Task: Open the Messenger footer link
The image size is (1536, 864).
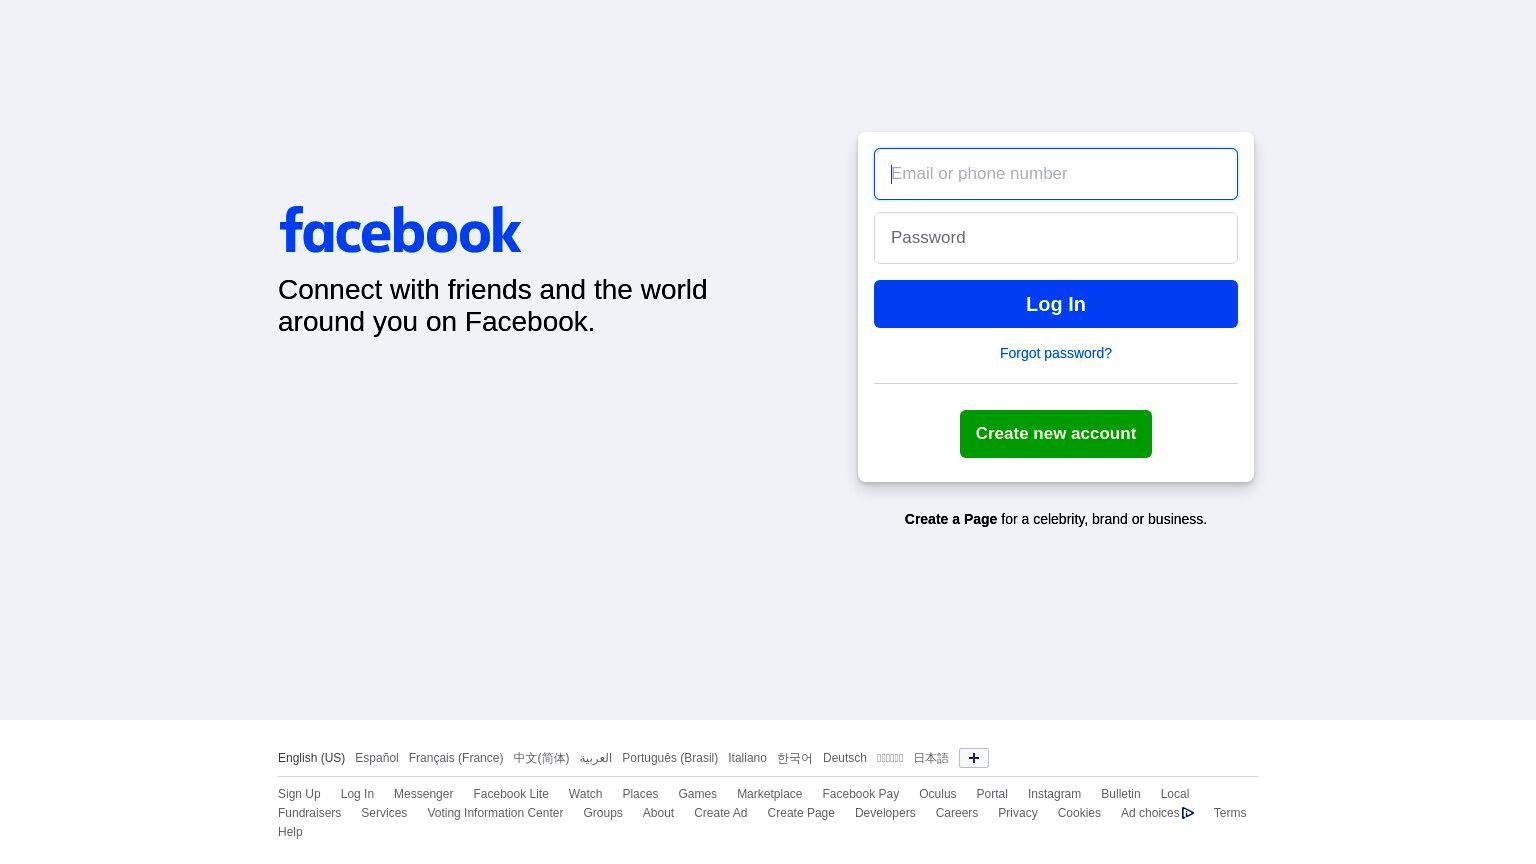Action: [x=424, y=794]
